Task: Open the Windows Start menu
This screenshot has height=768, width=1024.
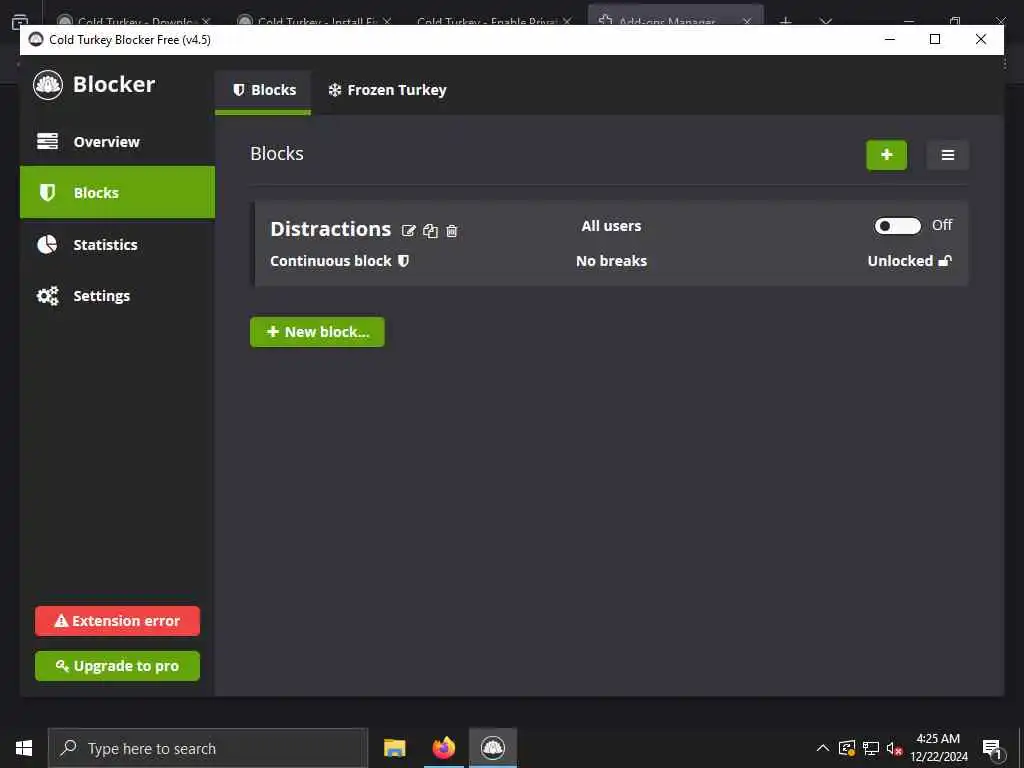Action: click(x=24, y=748)
